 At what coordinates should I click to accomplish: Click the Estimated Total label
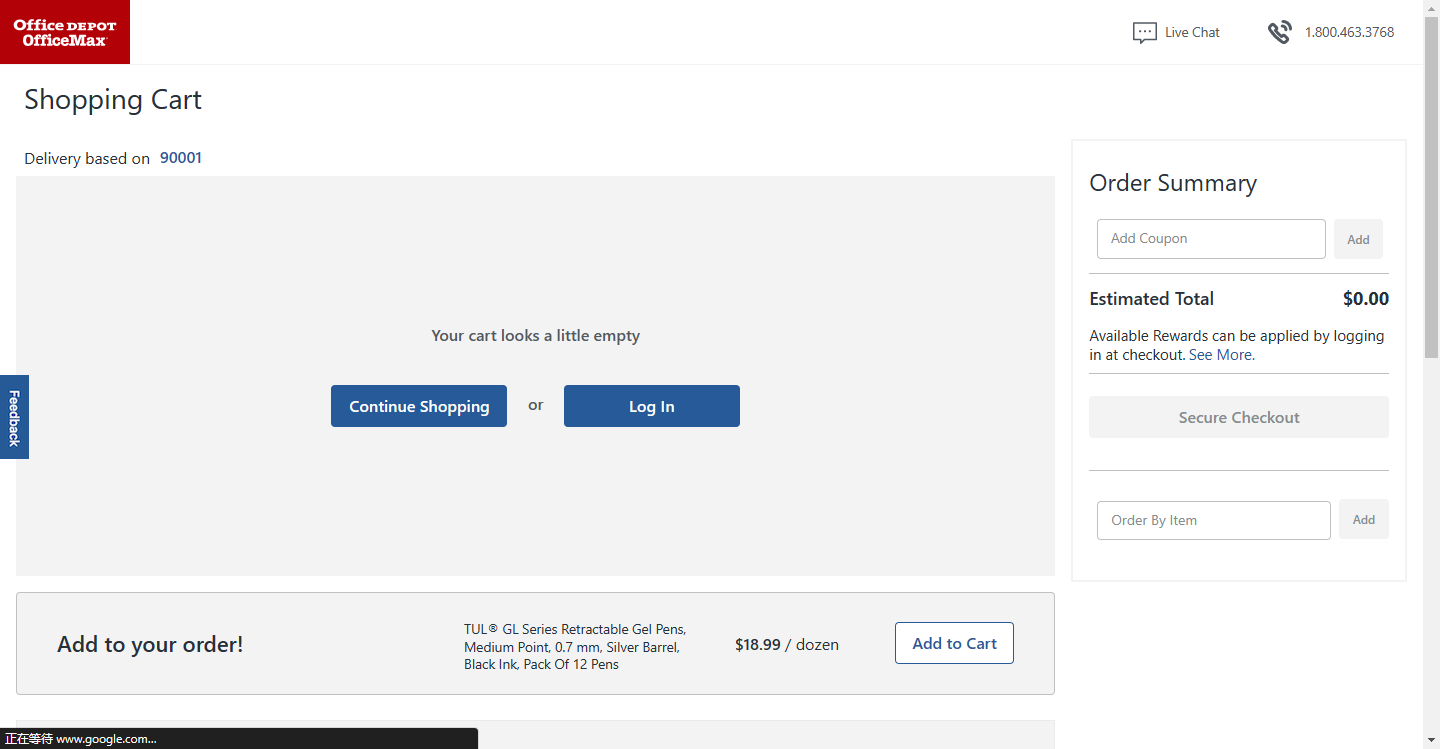coord(1151,299)
